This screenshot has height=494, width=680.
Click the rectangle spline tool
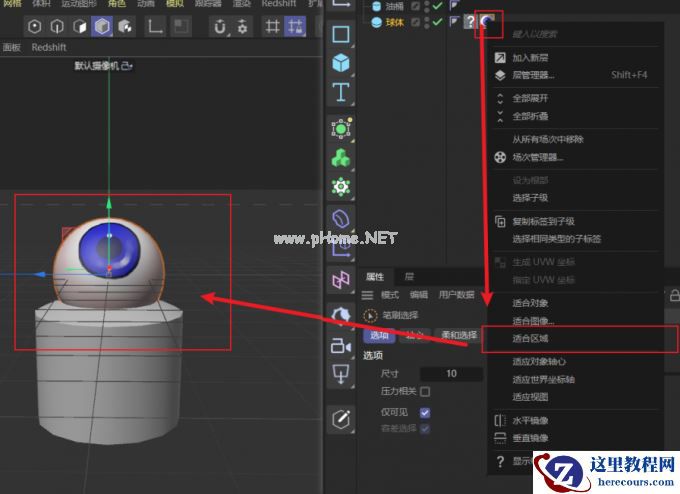click(341, 34)
